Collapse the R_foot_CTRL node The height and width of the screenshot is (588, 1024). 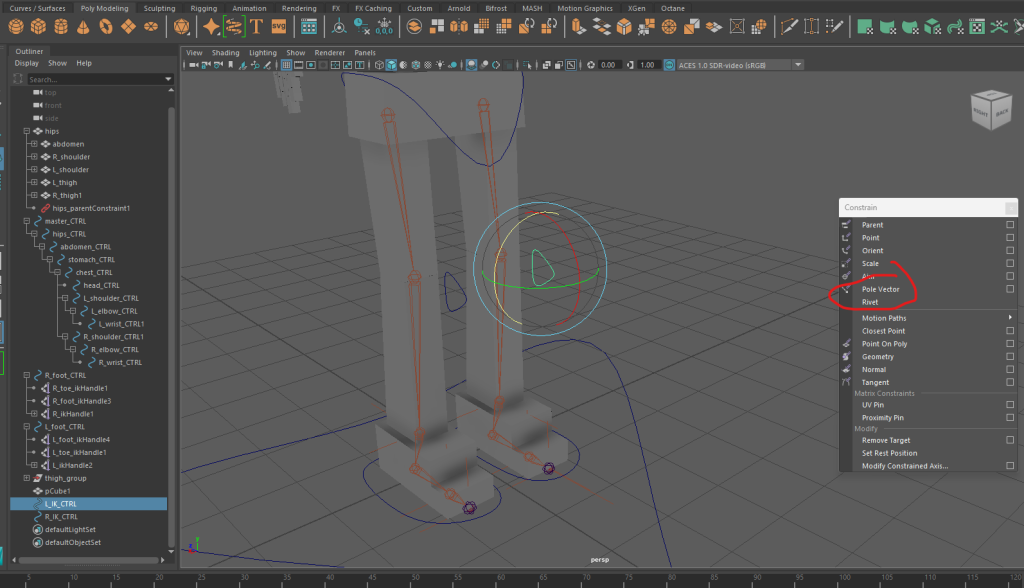pyautogui.click(x=27, y=375)
